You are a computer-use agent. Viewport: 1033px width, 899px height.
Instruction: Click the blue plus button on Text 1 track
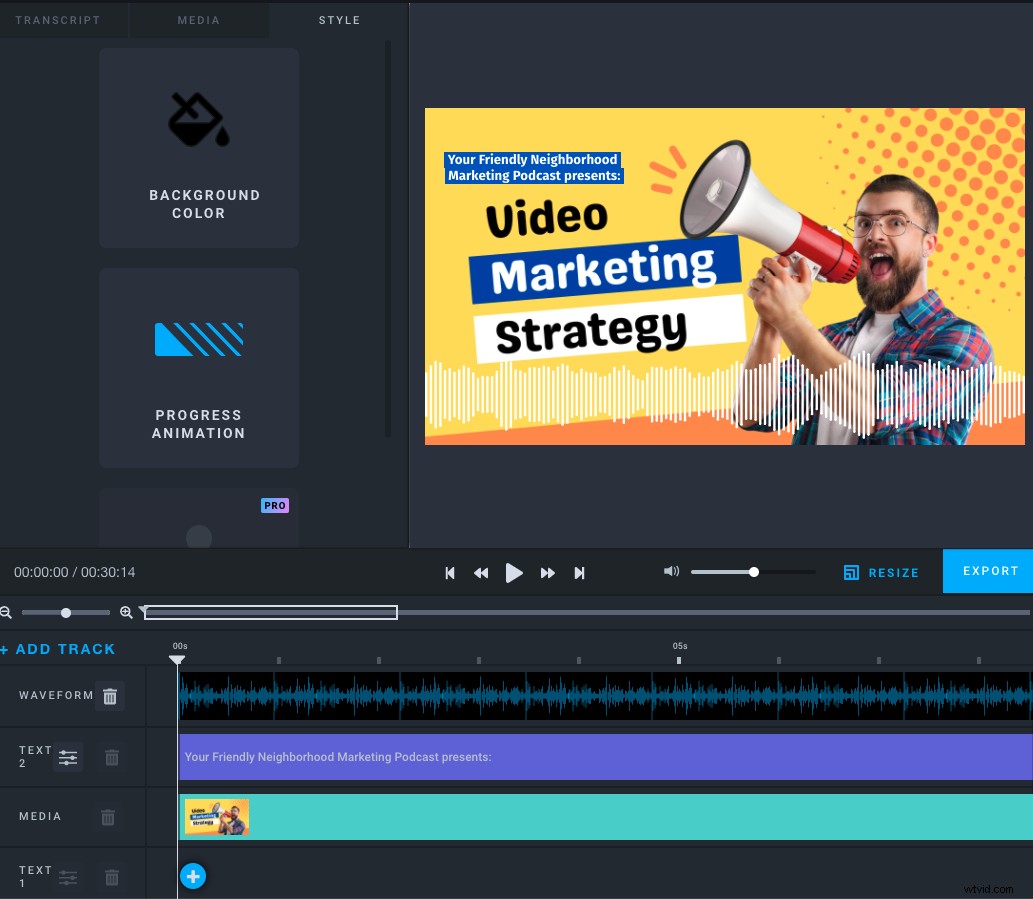tap(193, 876)
